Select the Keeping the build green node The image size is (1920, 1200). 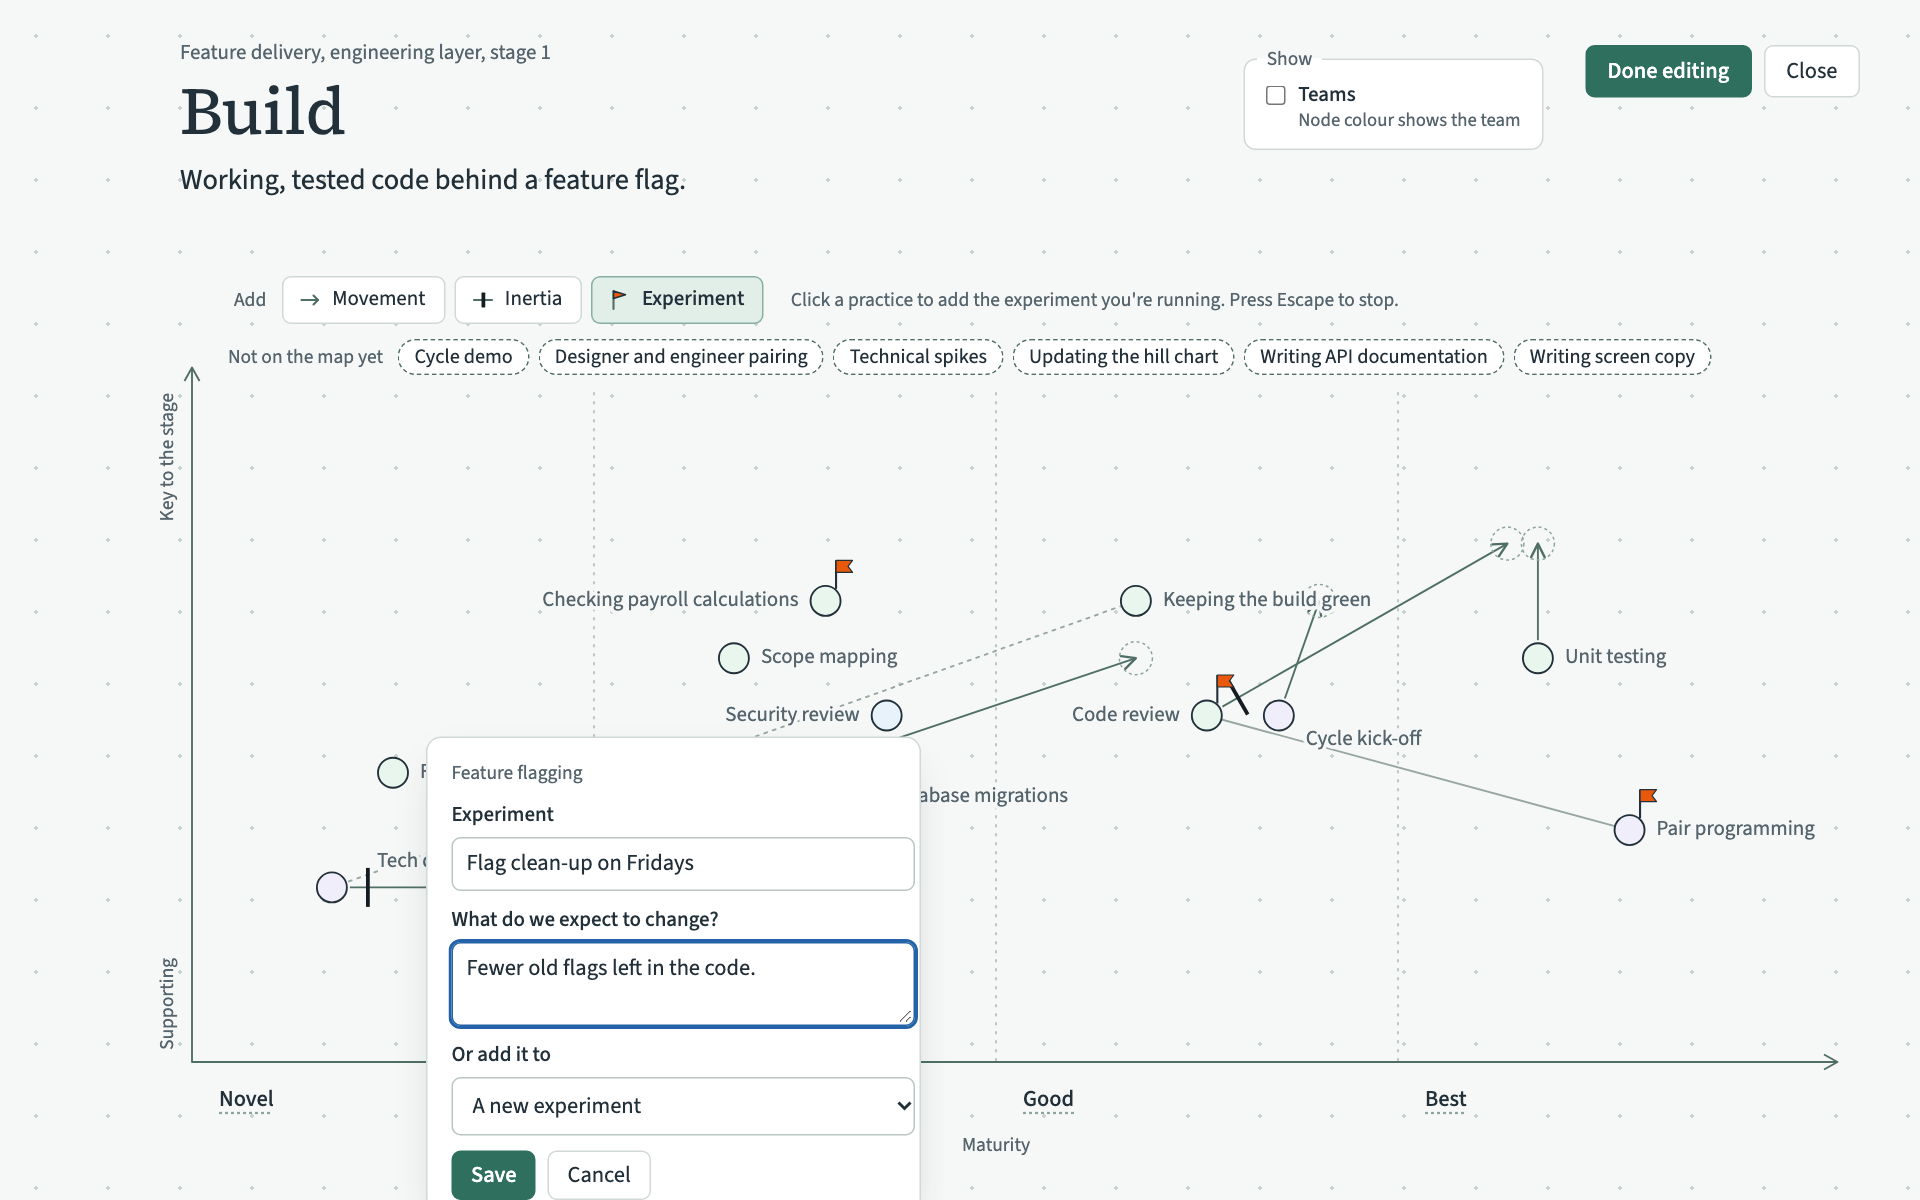click(1136, 601)
